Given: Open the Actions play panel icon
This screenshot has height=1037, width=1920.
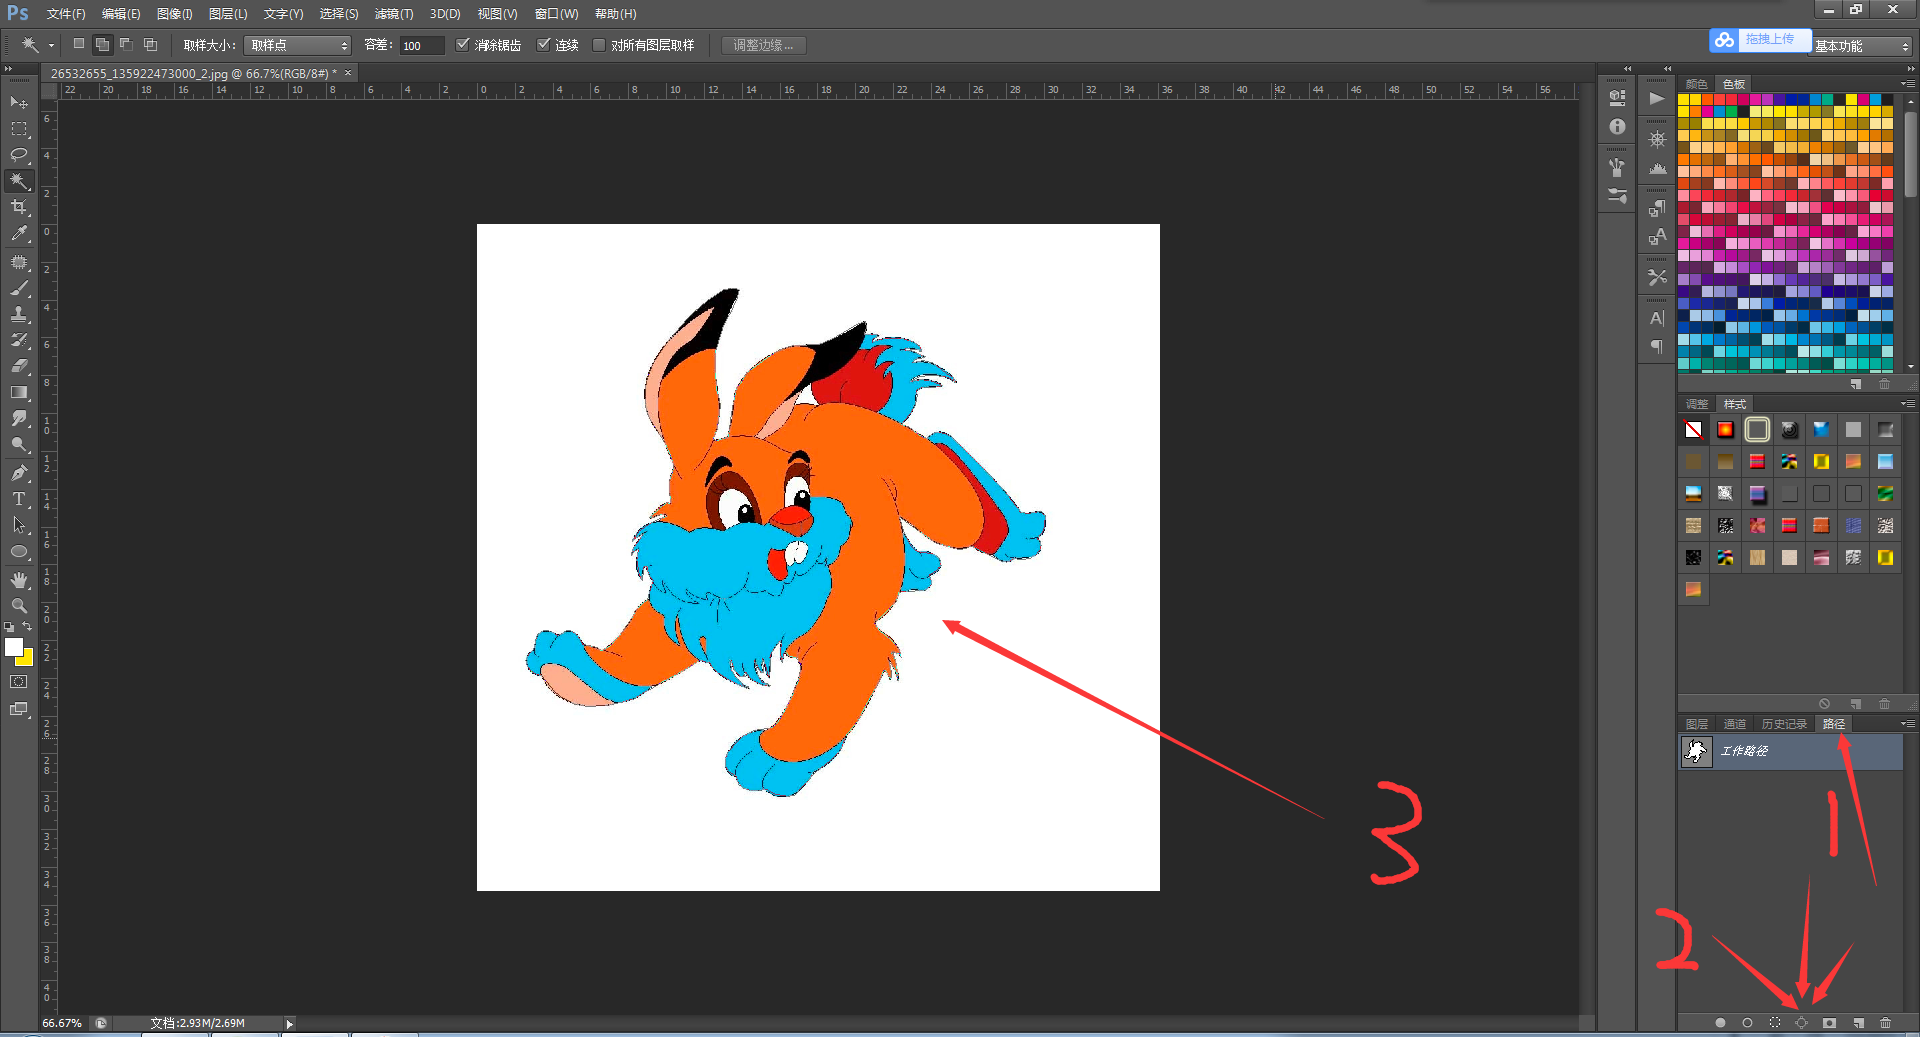Looking at the screenshot, I should 1657,98.
